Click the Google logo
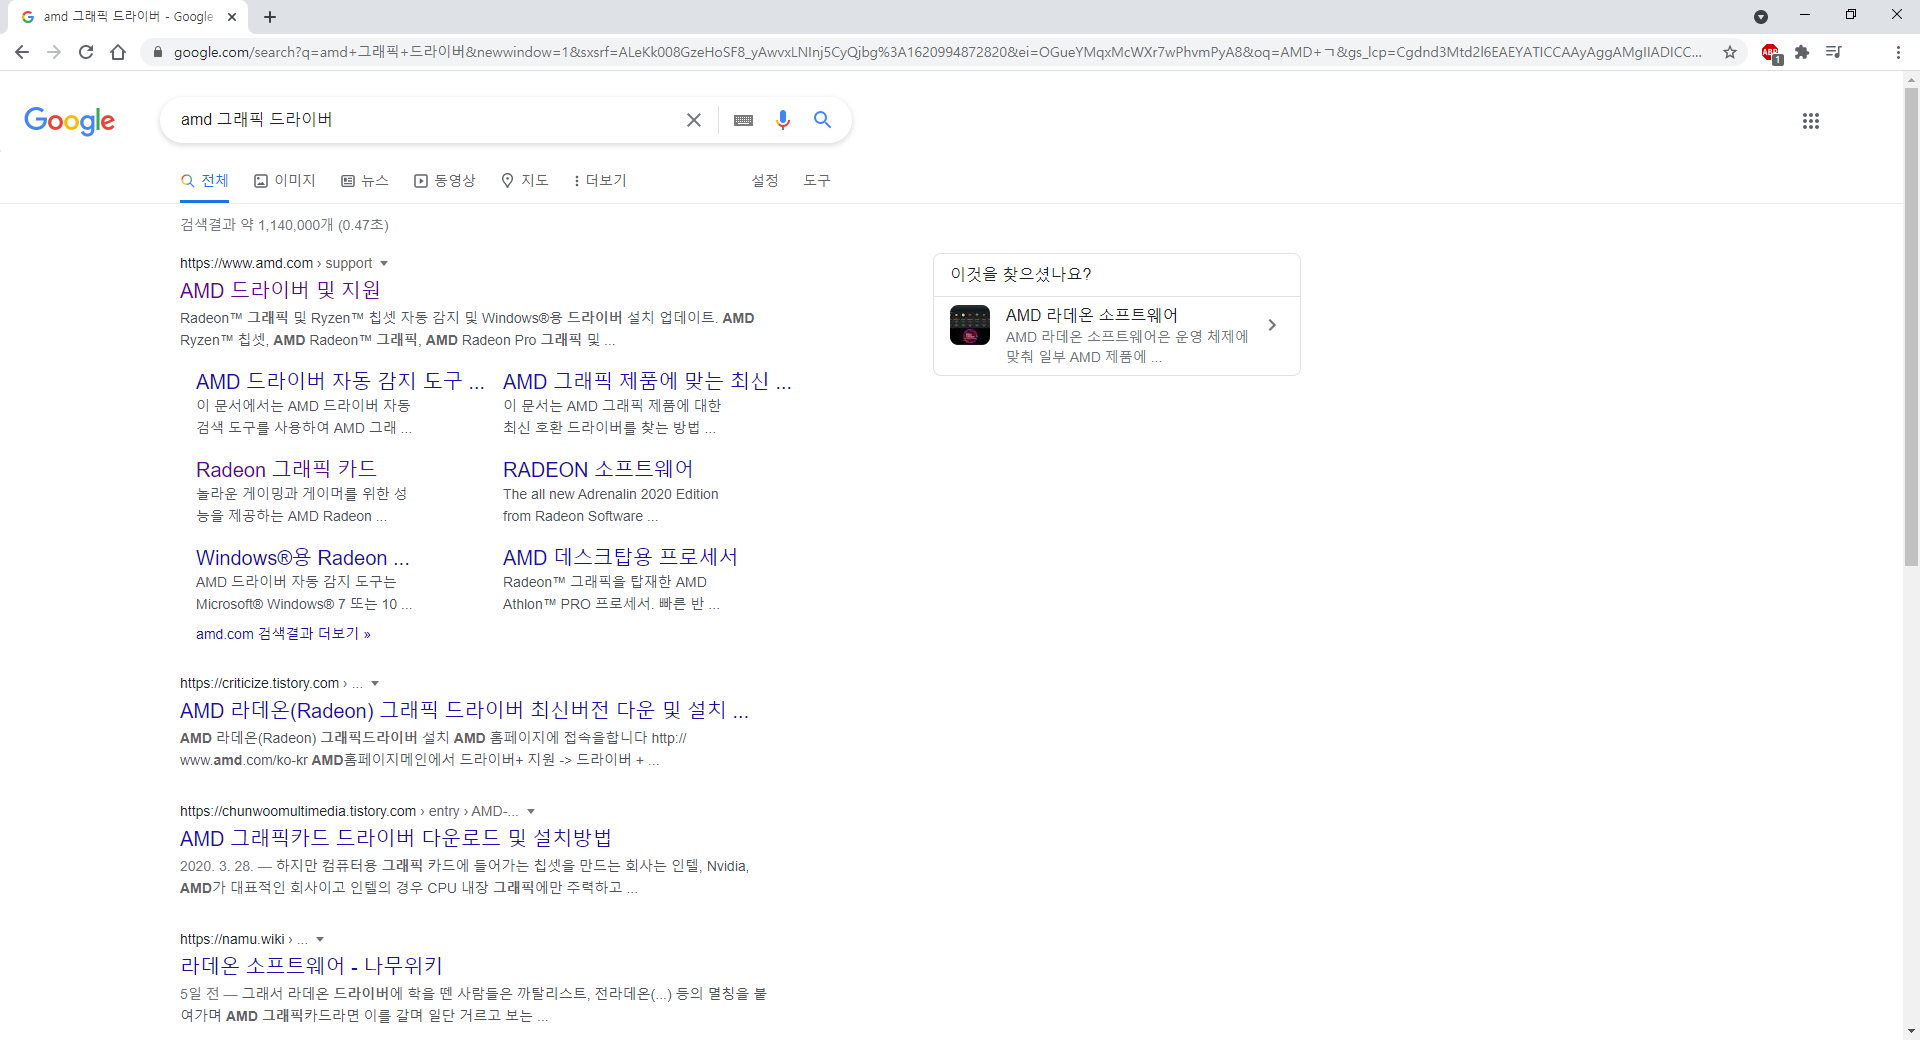1920x1040 pixels. (70, 121)
